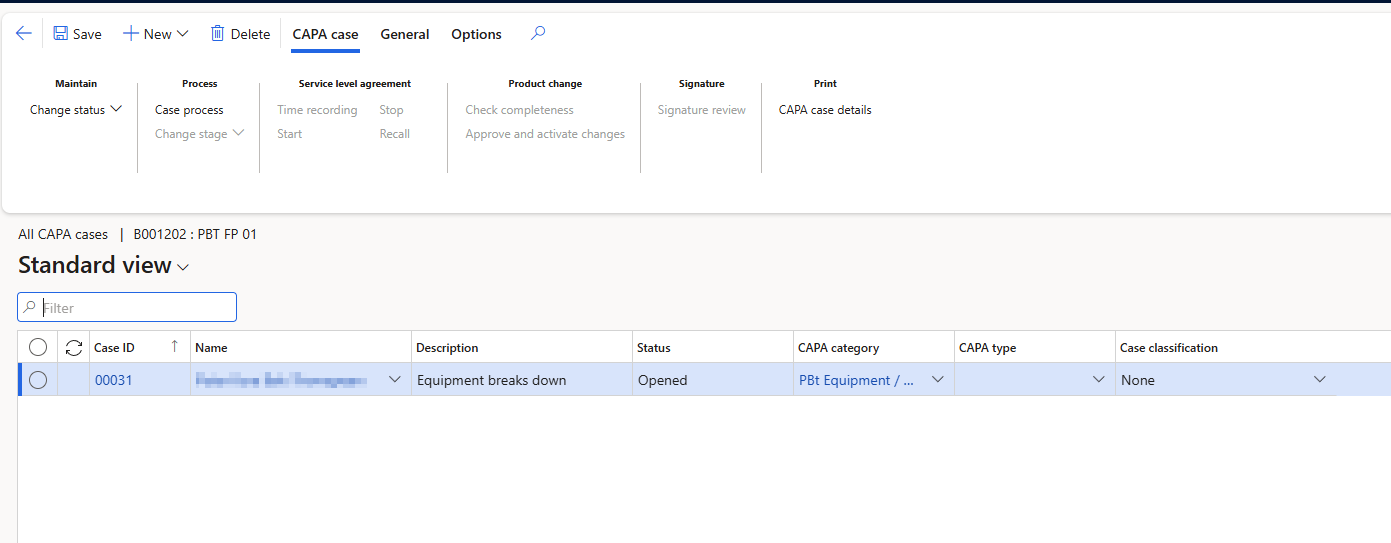The image size is (1391, 543).
Task: Click the Name column header
Action: [x=301, y=347]
